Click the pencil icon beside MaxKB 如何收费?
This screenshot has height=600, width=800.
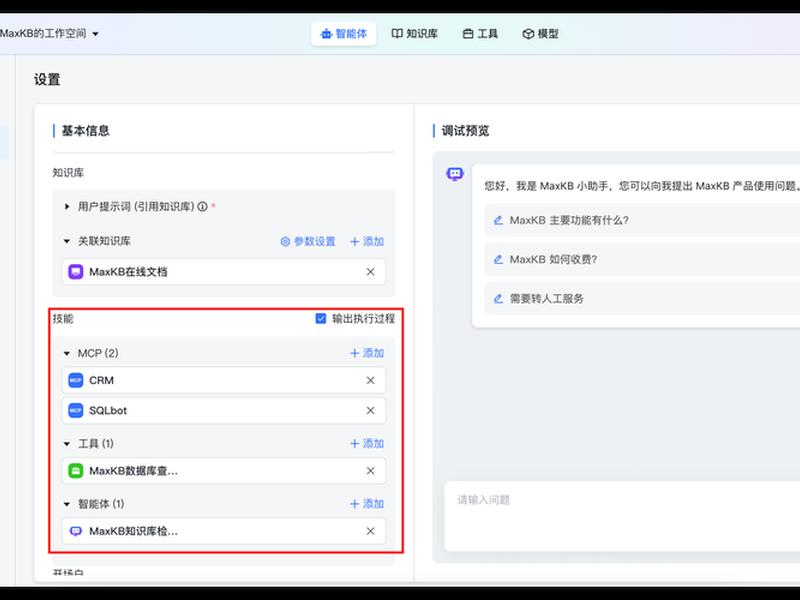(498, 259)
